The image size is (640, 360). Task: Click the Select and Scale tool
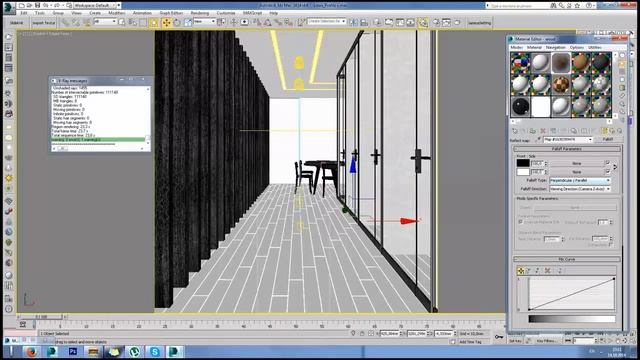coord(188,22)
